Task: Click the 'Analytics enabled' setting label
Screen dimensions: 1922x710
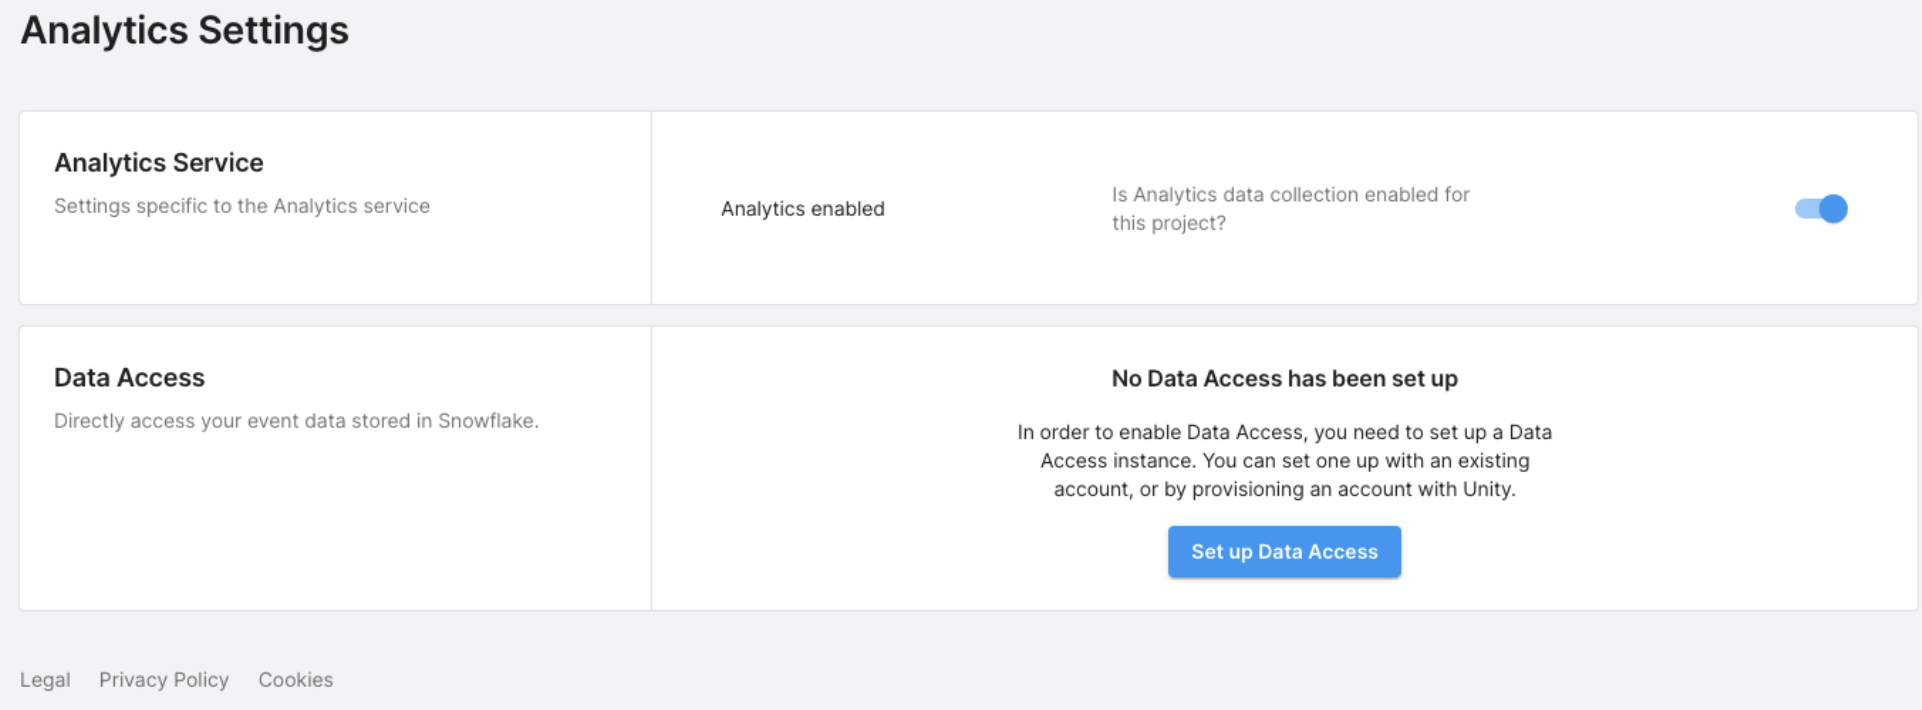Action: tap(803, 209)
